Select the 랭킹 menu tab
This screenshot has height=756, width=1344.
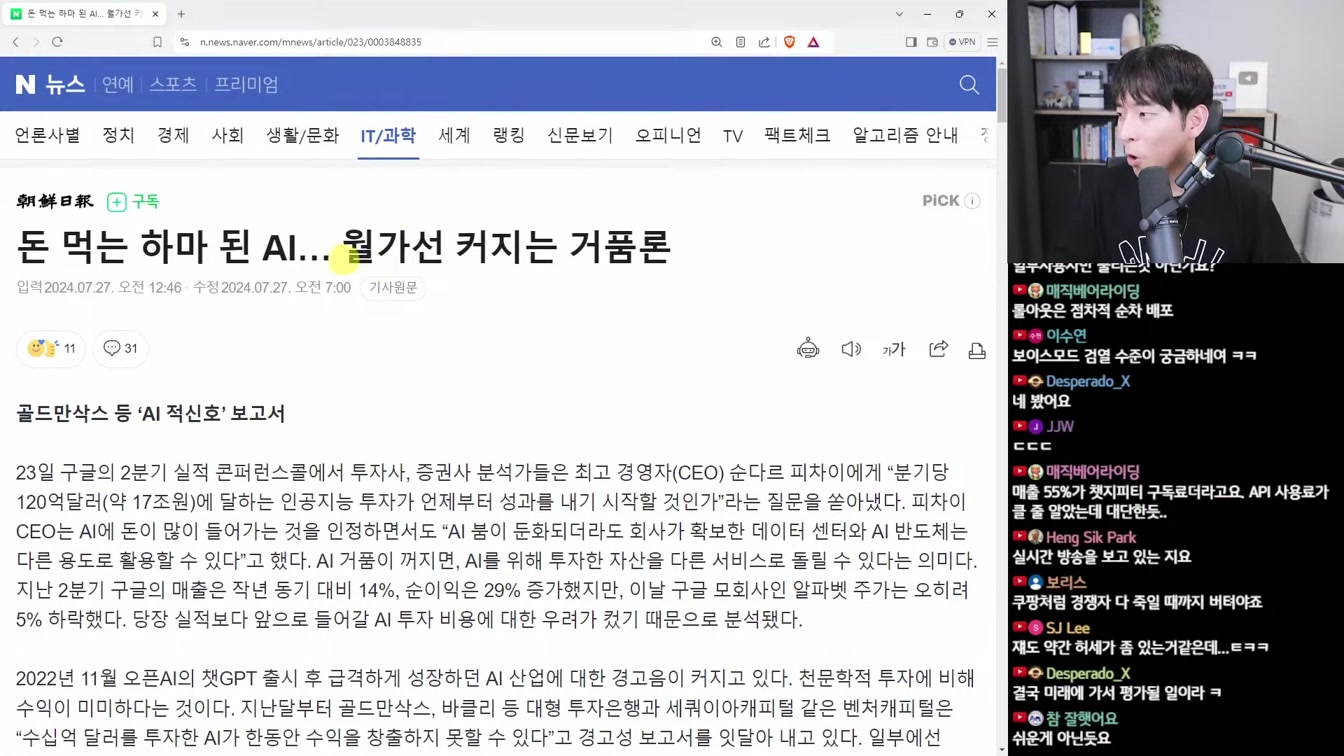point(509,135)
